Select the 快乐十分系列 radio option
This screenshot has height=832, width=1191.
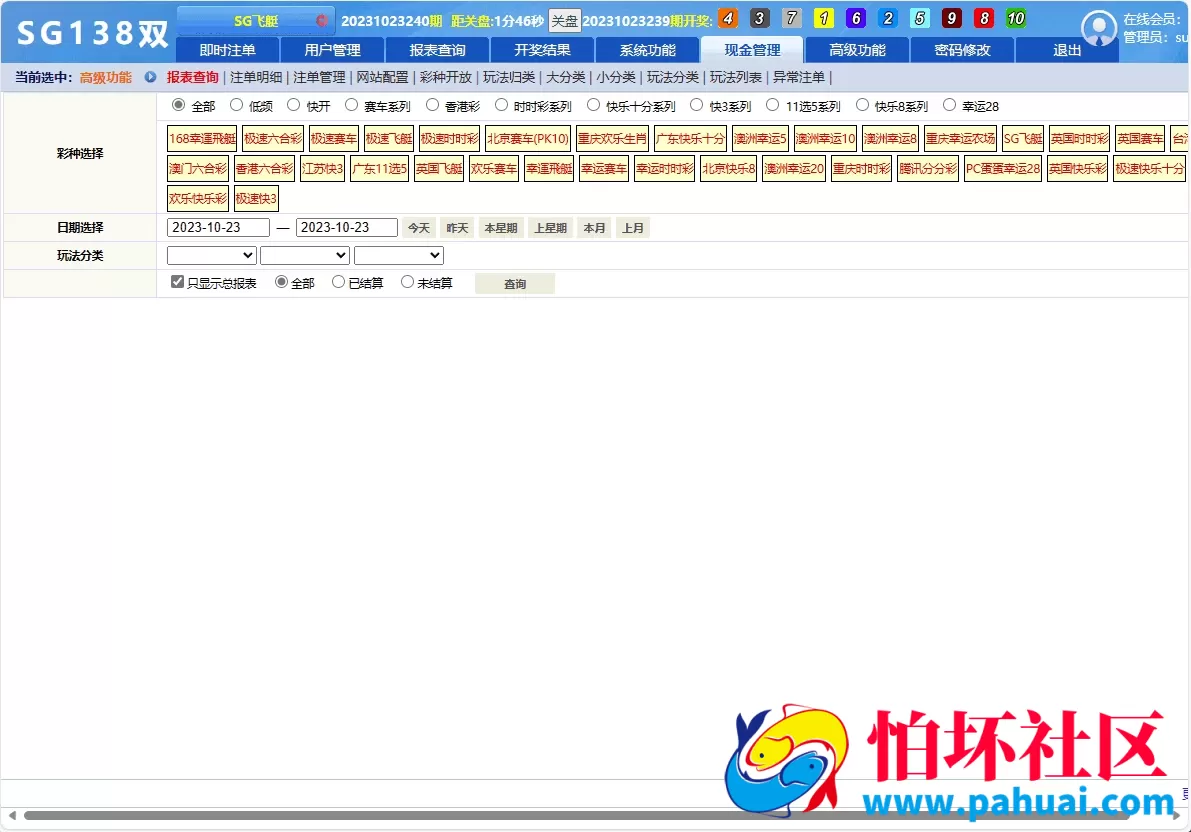tap(593, 105)
